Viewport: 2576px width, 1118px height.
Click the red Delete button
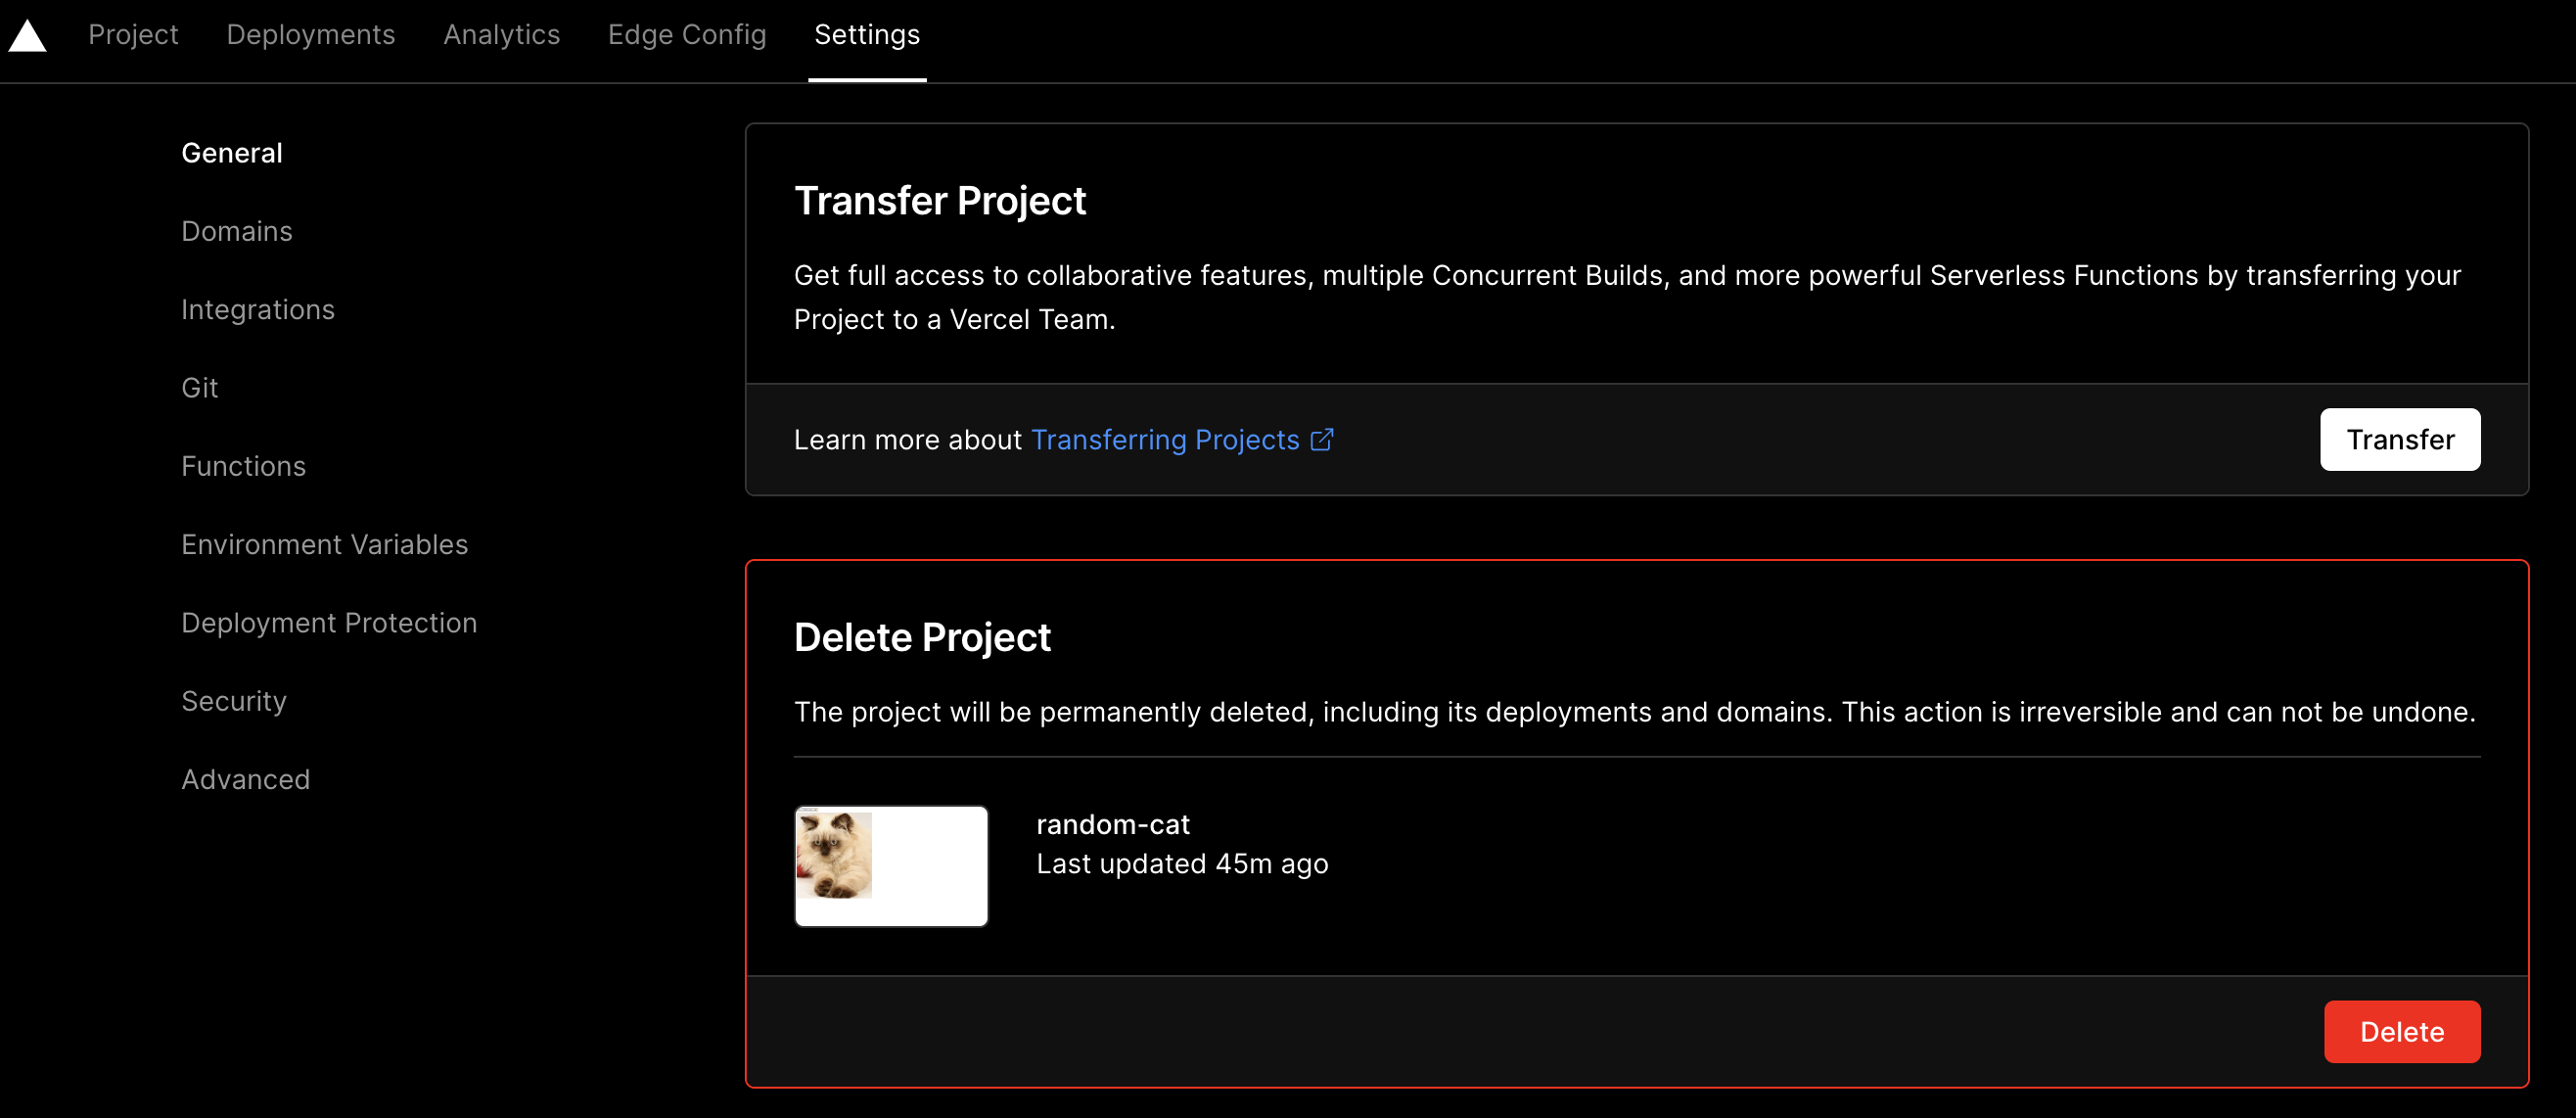[2402, 1032]
